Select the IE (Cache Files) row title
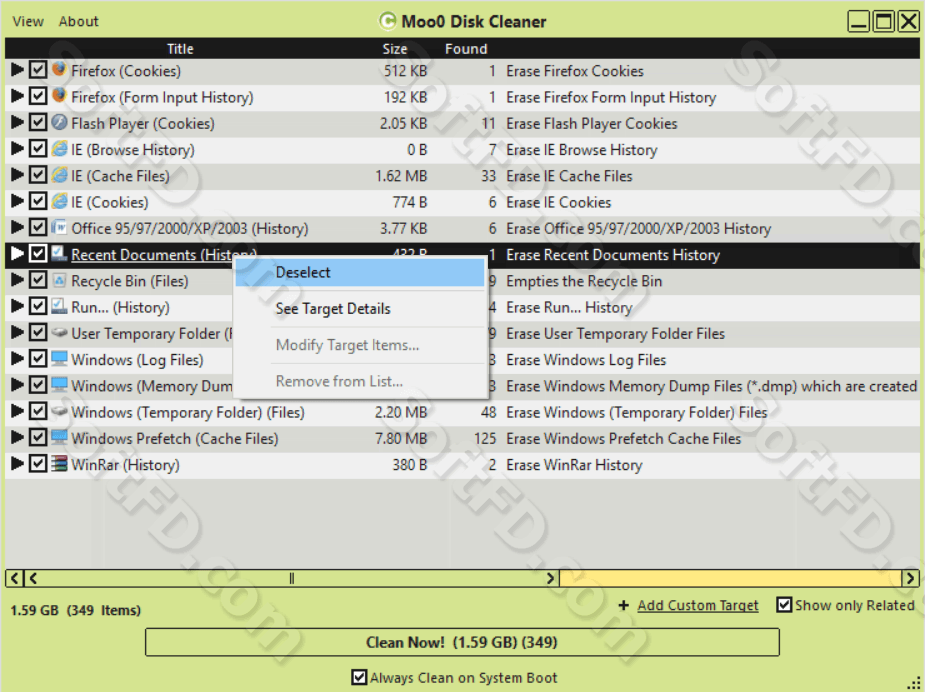This screenshot has width=925, height=692. (x=120, y=176)
